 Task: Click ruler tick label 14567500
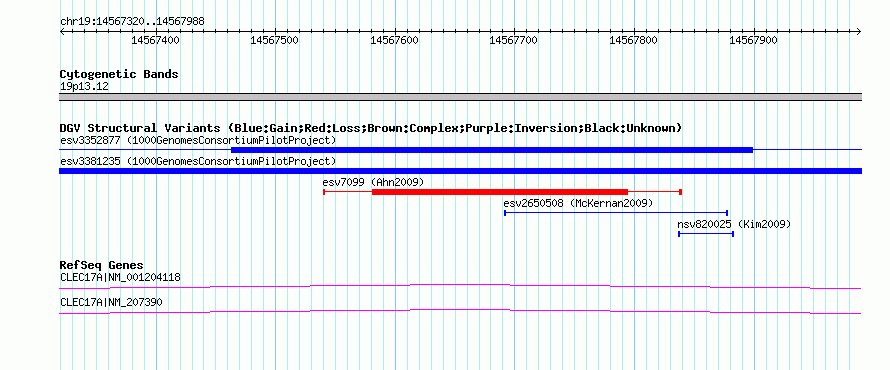275,40
